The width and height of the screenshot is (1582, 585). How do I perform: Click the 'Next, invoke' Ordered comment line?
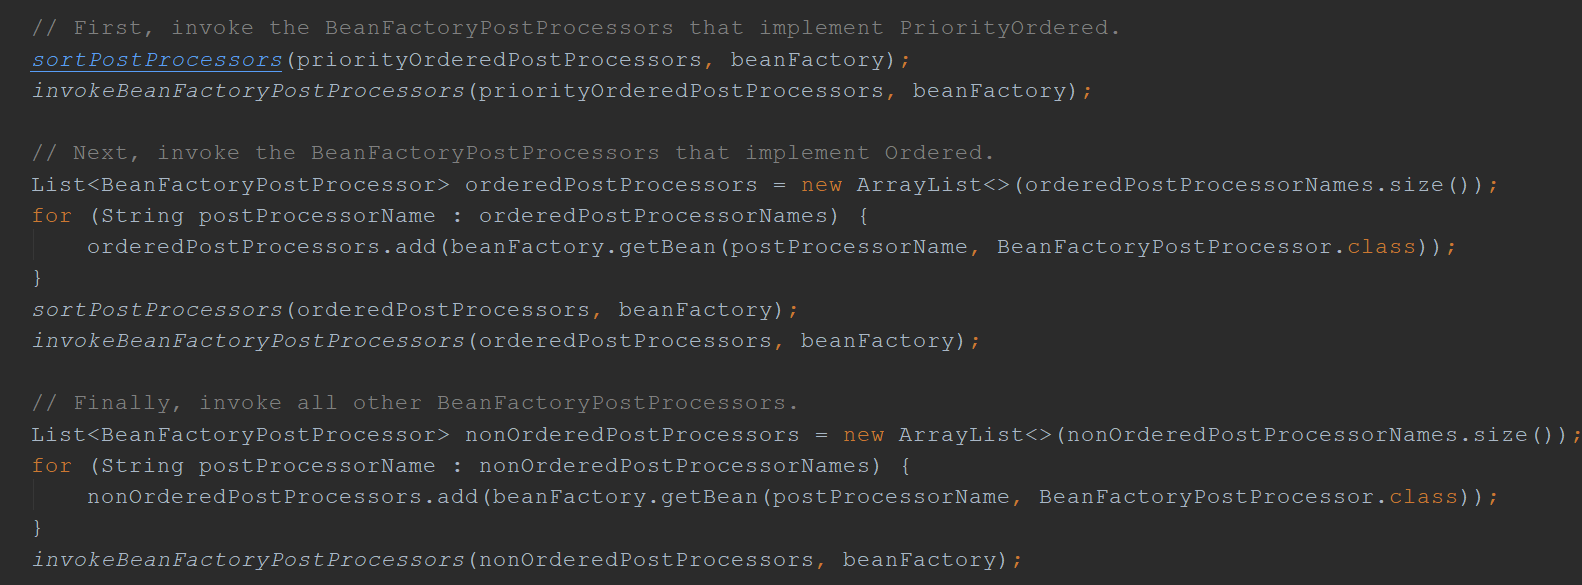point(512,153)
